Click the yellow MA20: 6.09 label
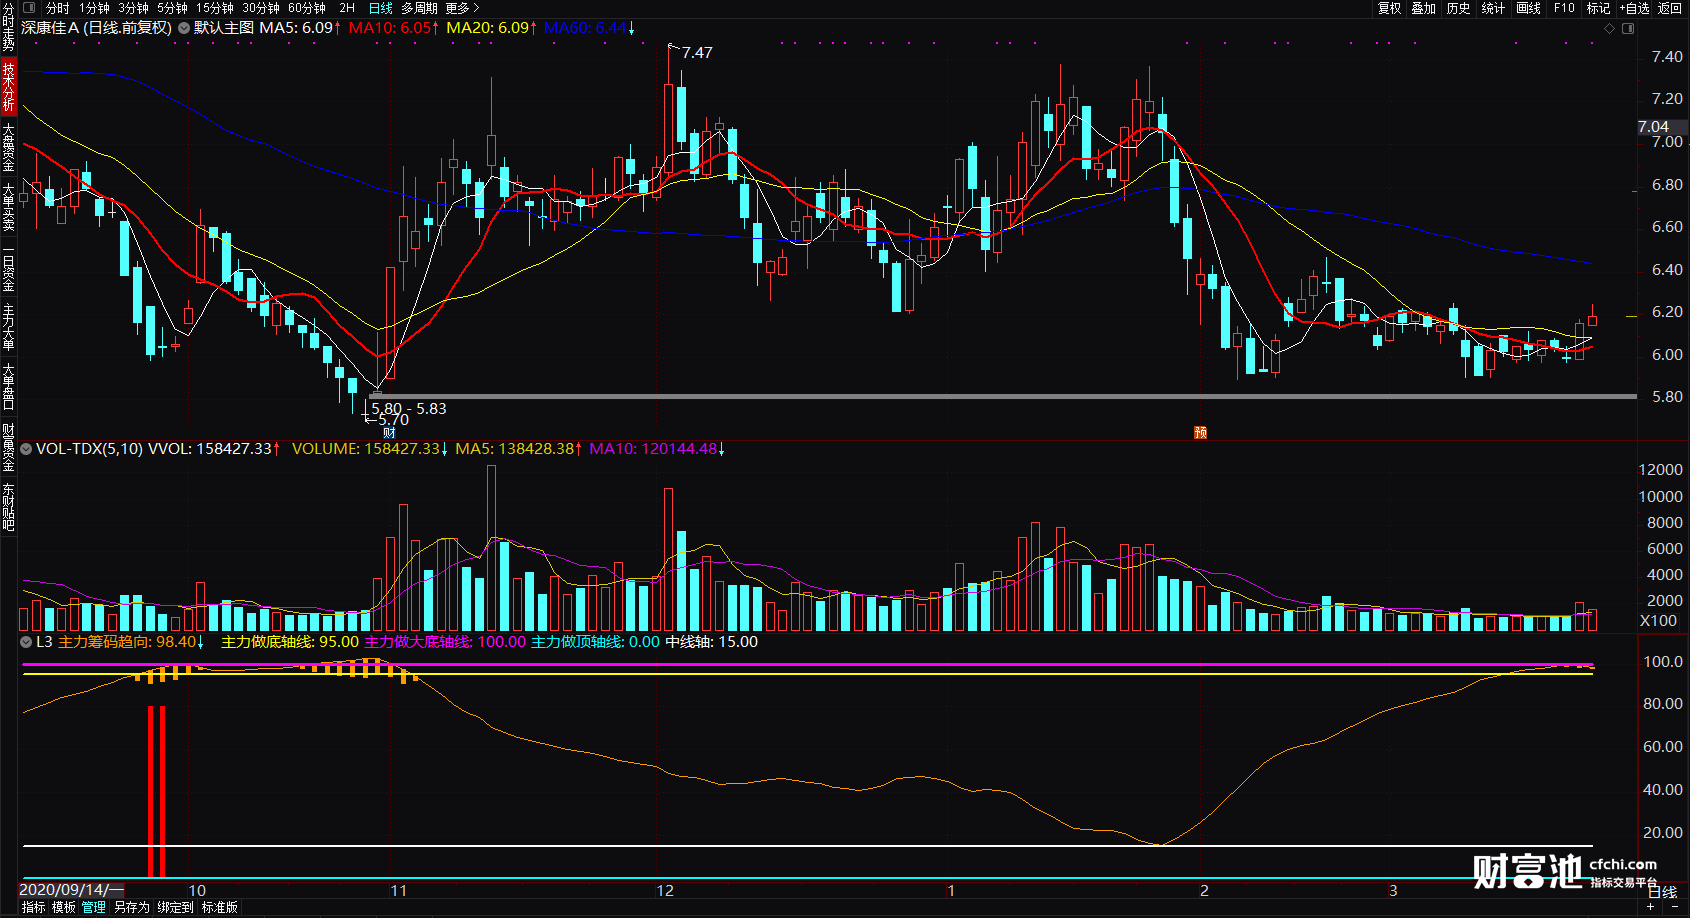Image resolution: width=1690 pixels, height=918 pixels. 491,28
